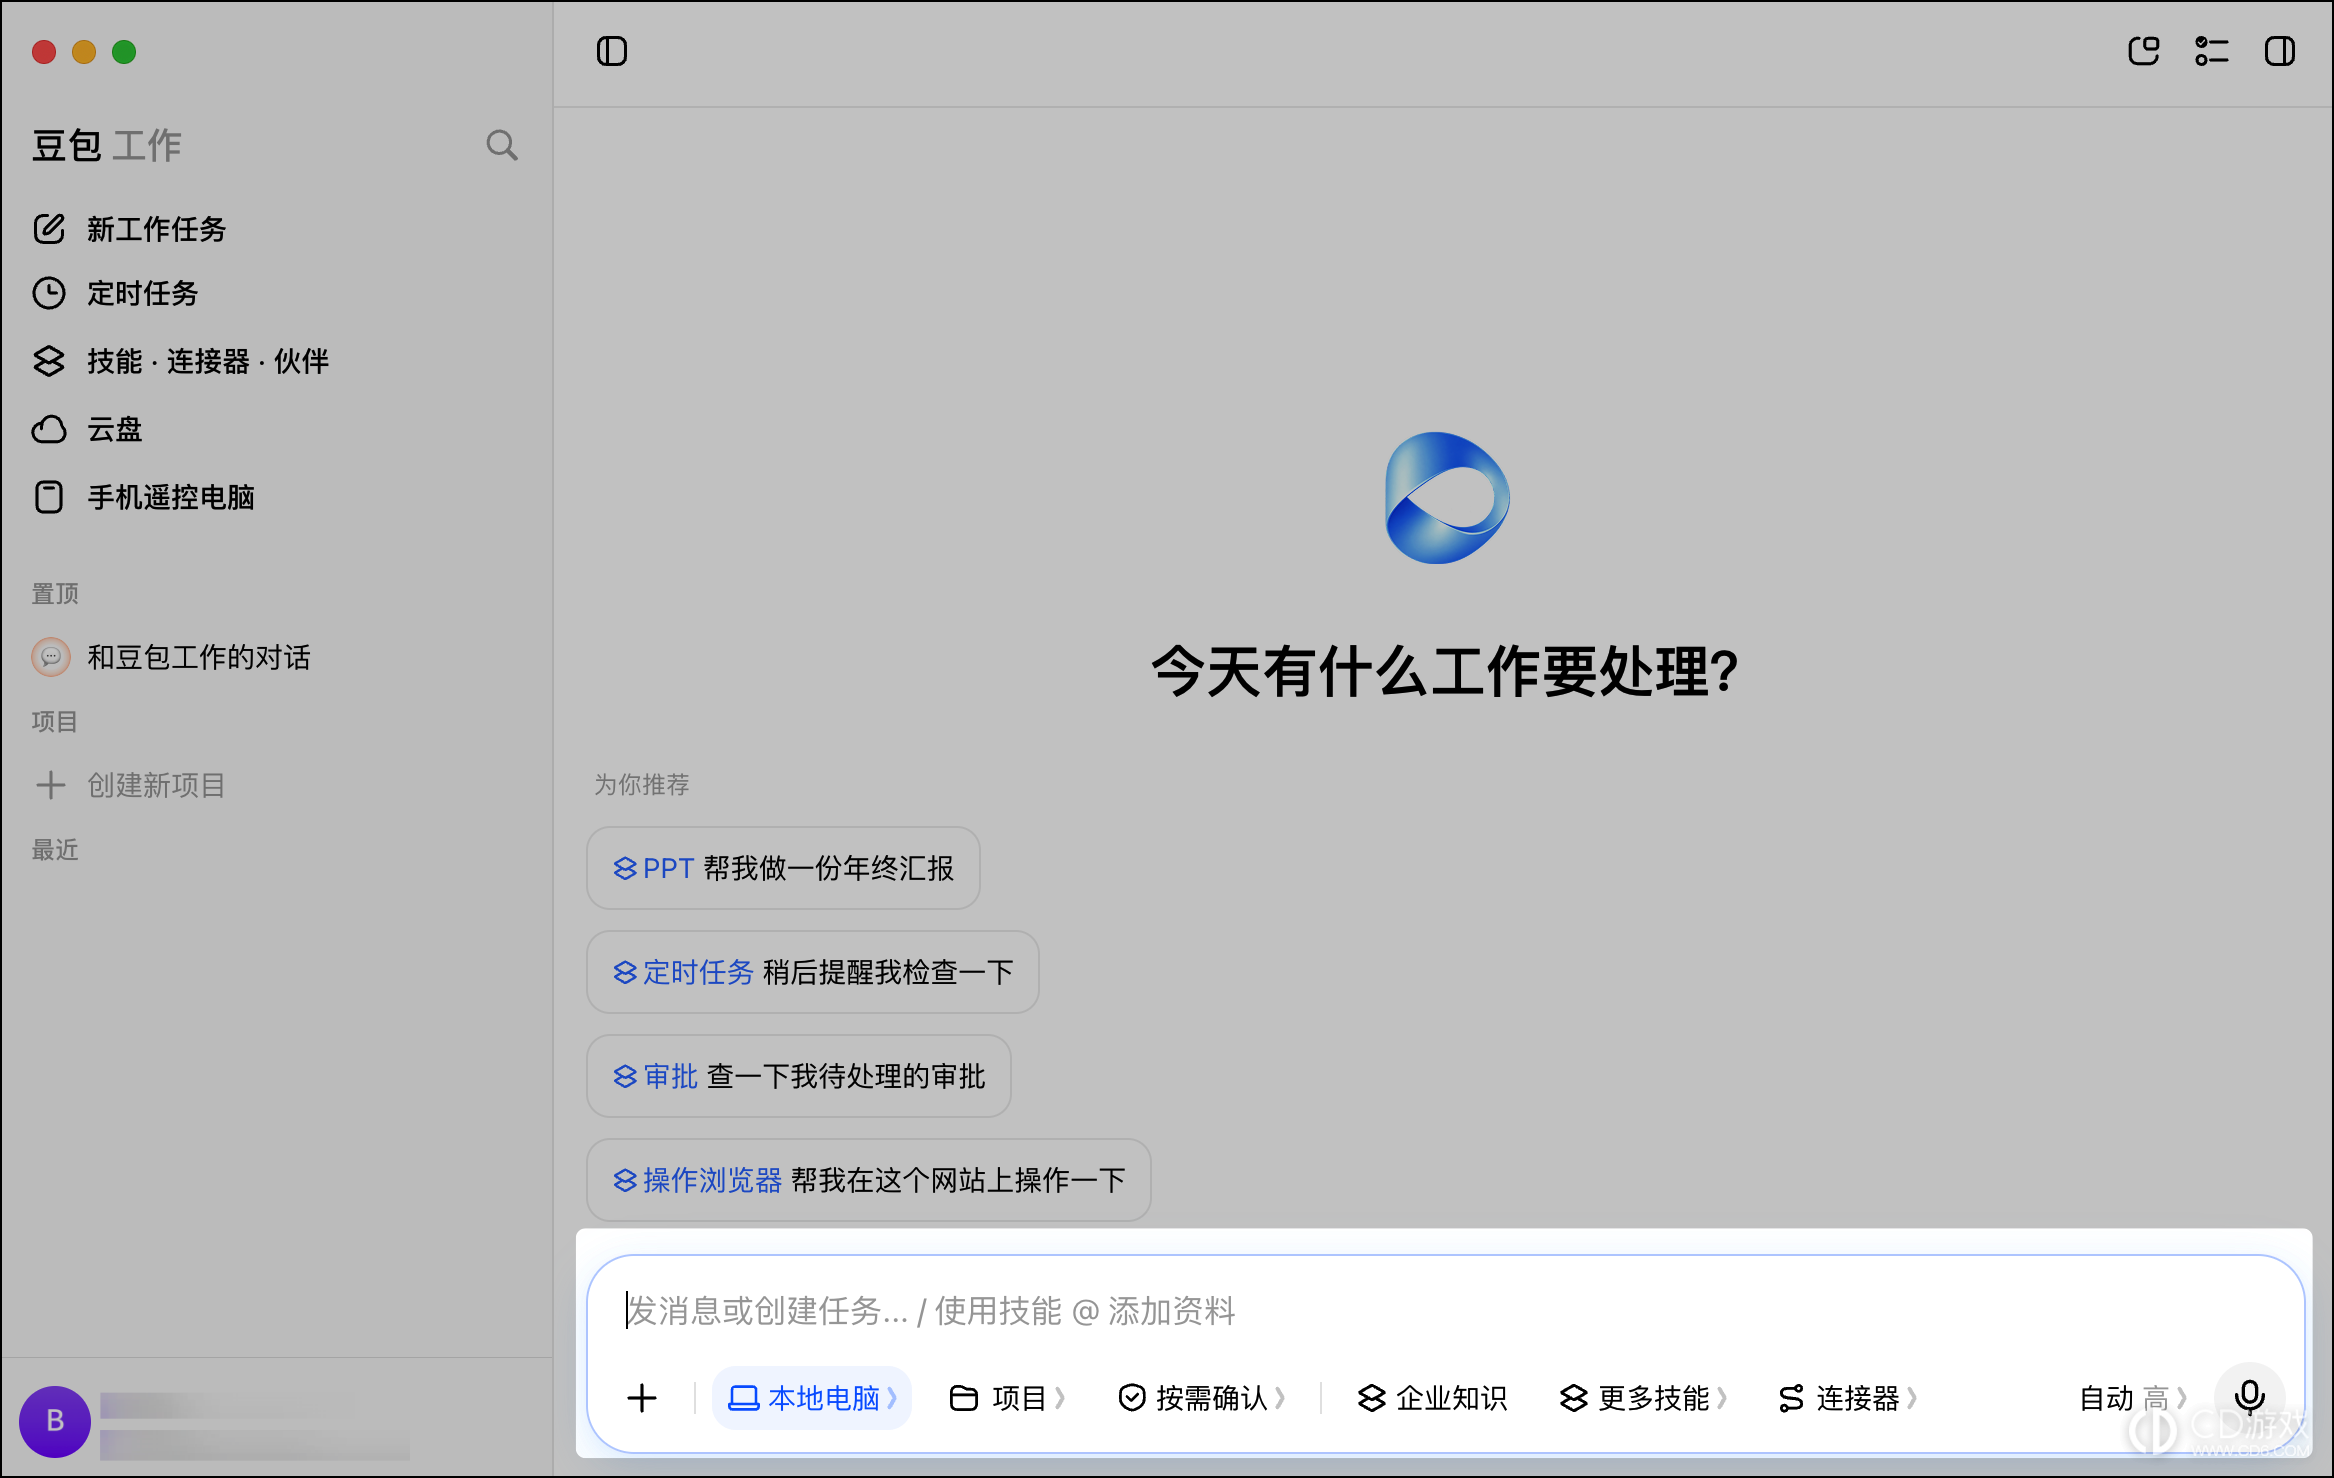Image resolution: width=2334 pixels, height=1478 pixels.
Task: Open search in the sidebar
Action: point(502,145)
